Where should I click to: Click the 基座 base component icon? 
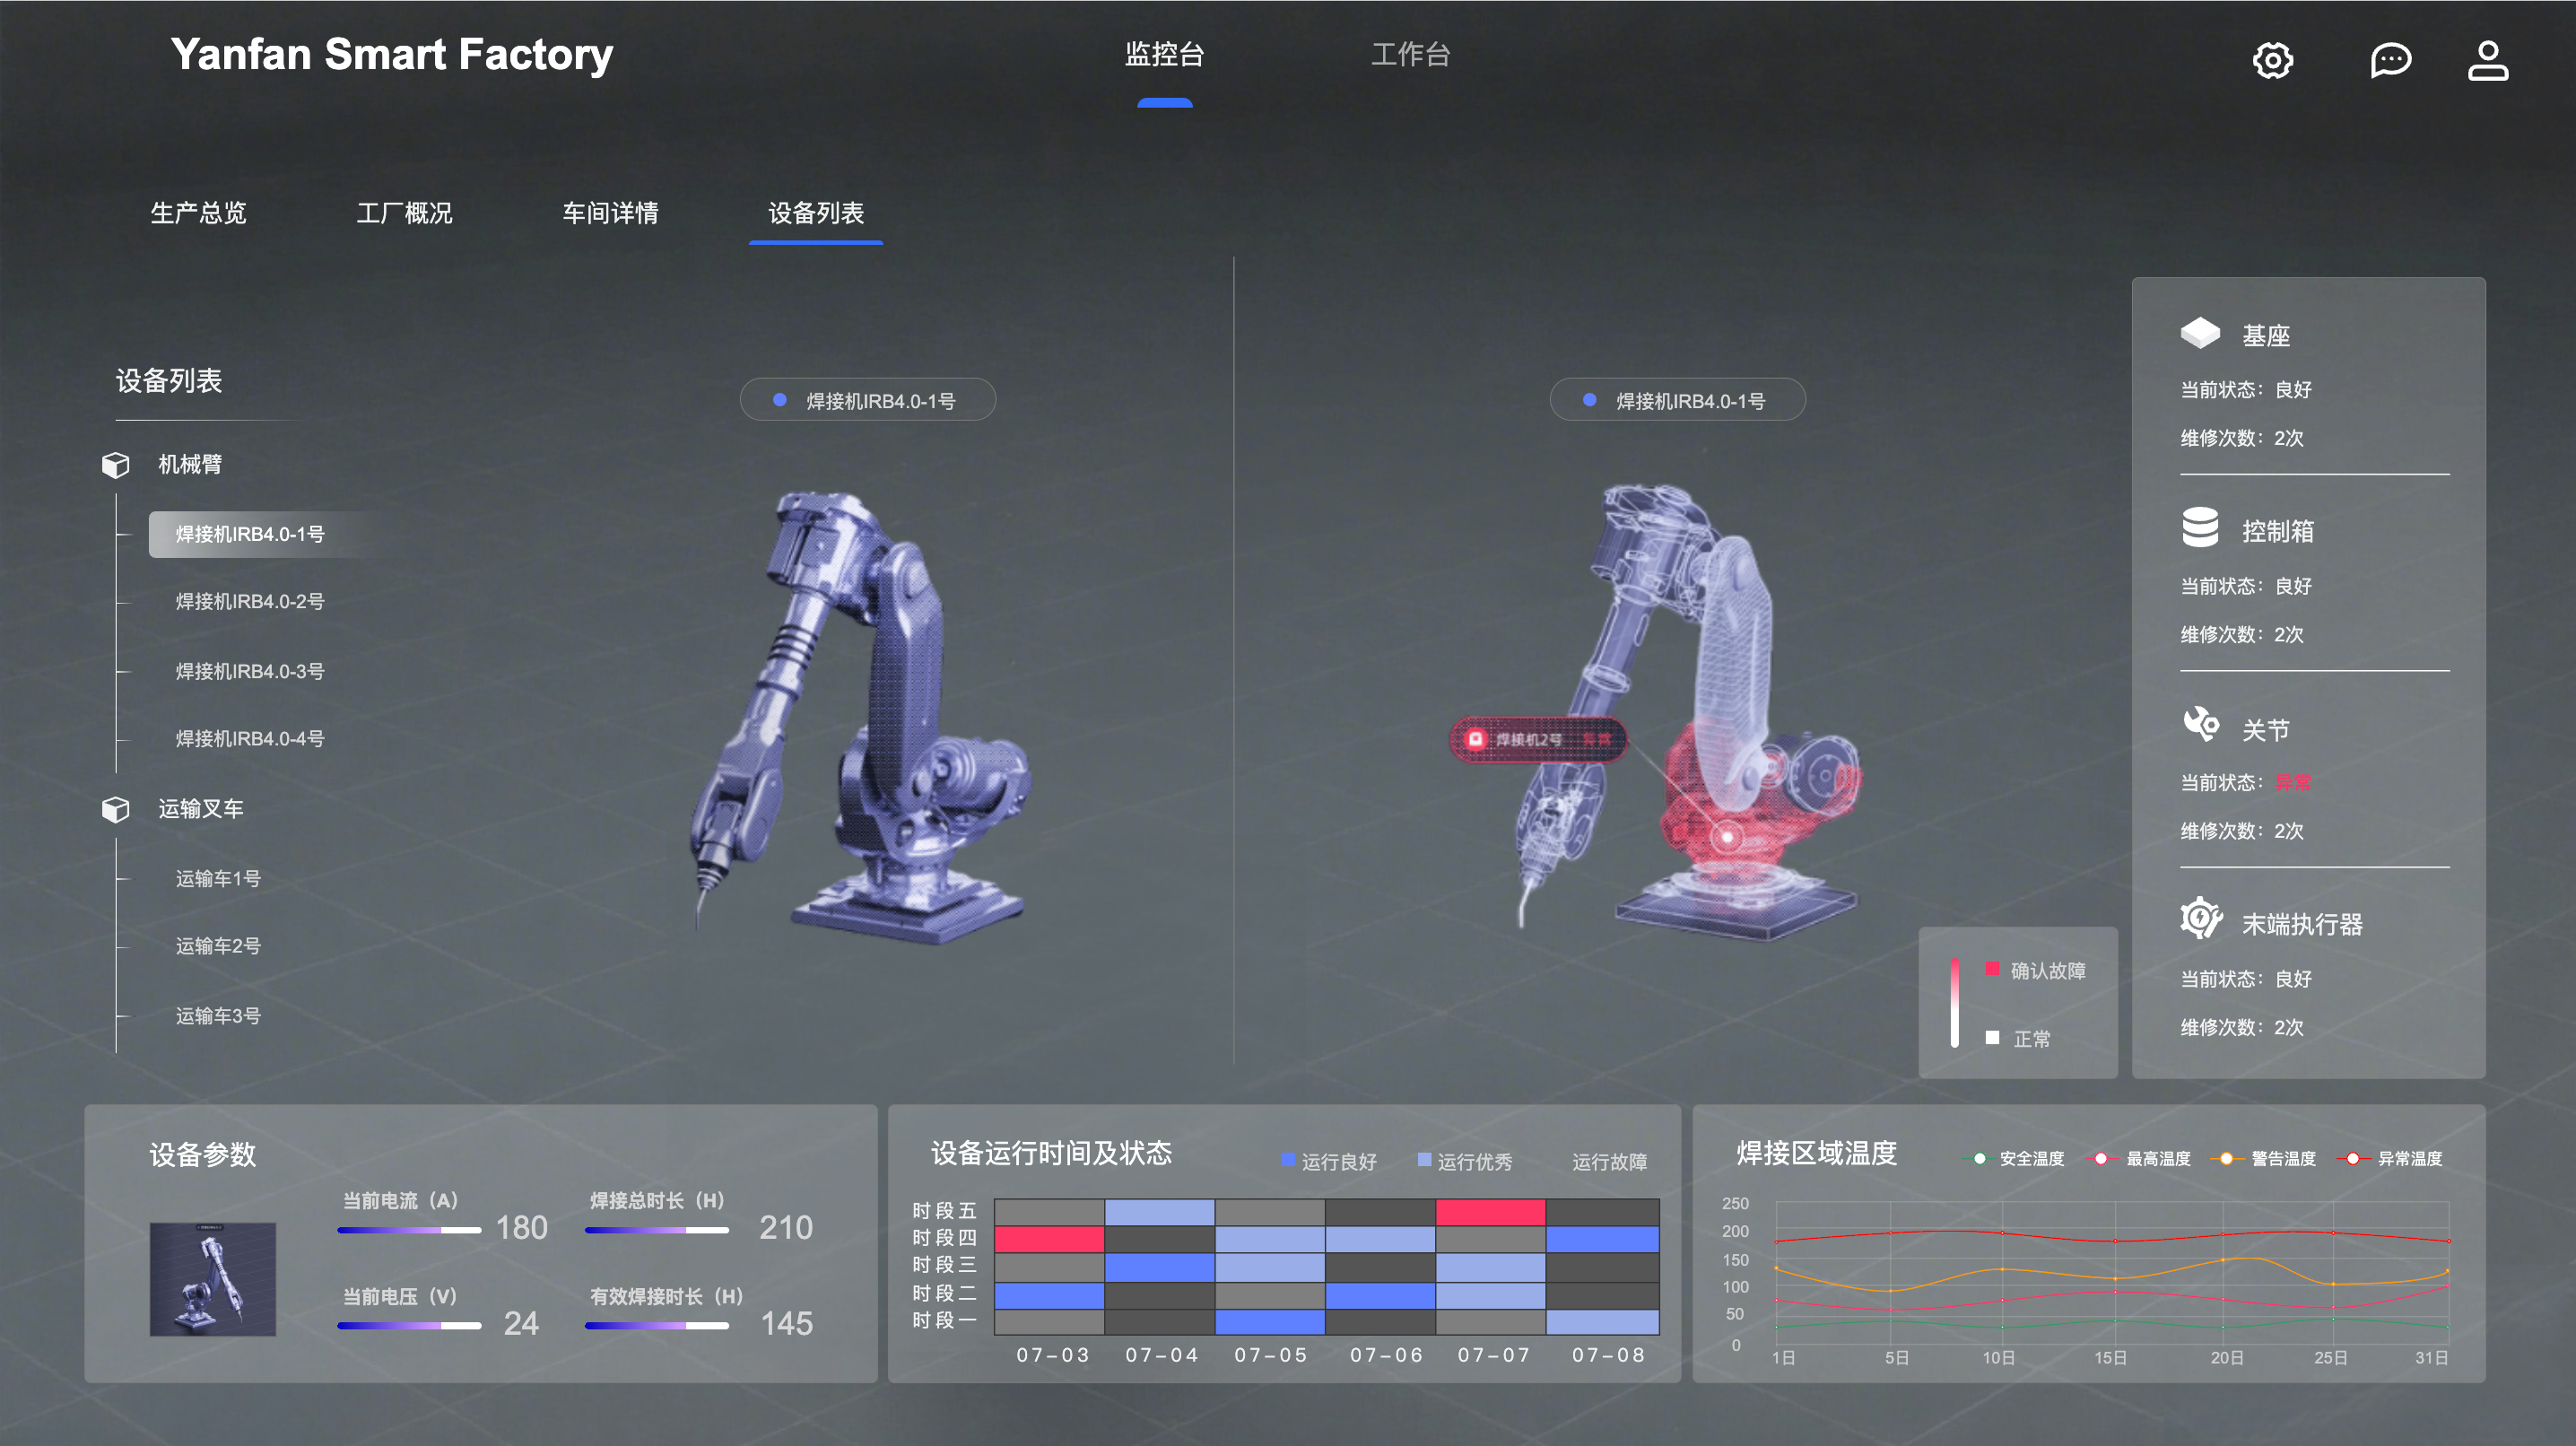tap(2199, 333)
